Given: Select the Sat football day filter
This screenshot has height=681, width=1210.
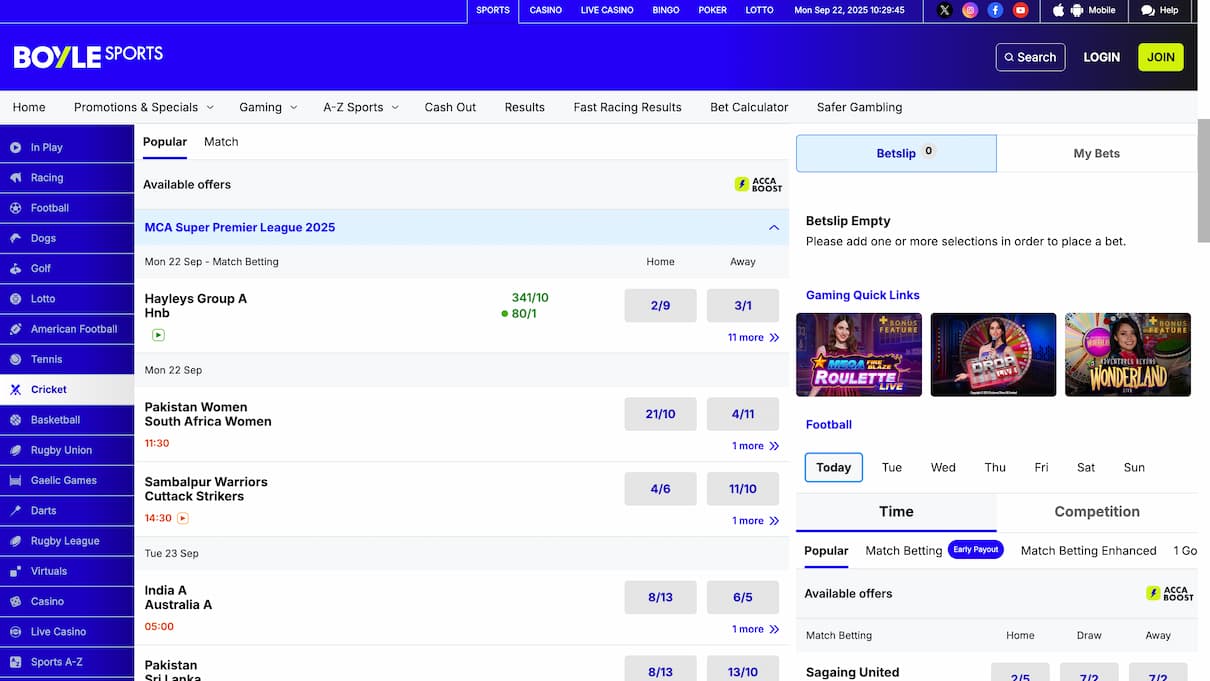Looking at the screenshot, I should coord(1086,467).
